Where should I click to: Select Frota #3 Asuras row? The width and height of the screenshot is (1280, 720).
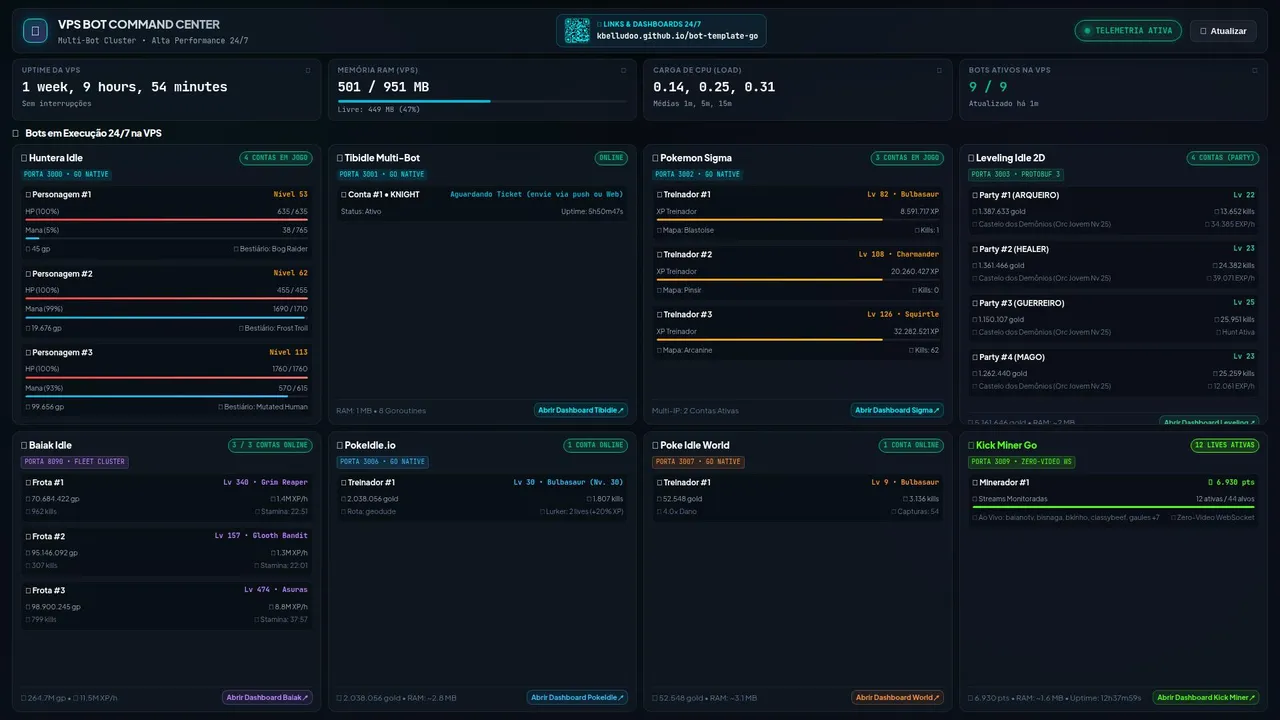click(x=167, y=604)
